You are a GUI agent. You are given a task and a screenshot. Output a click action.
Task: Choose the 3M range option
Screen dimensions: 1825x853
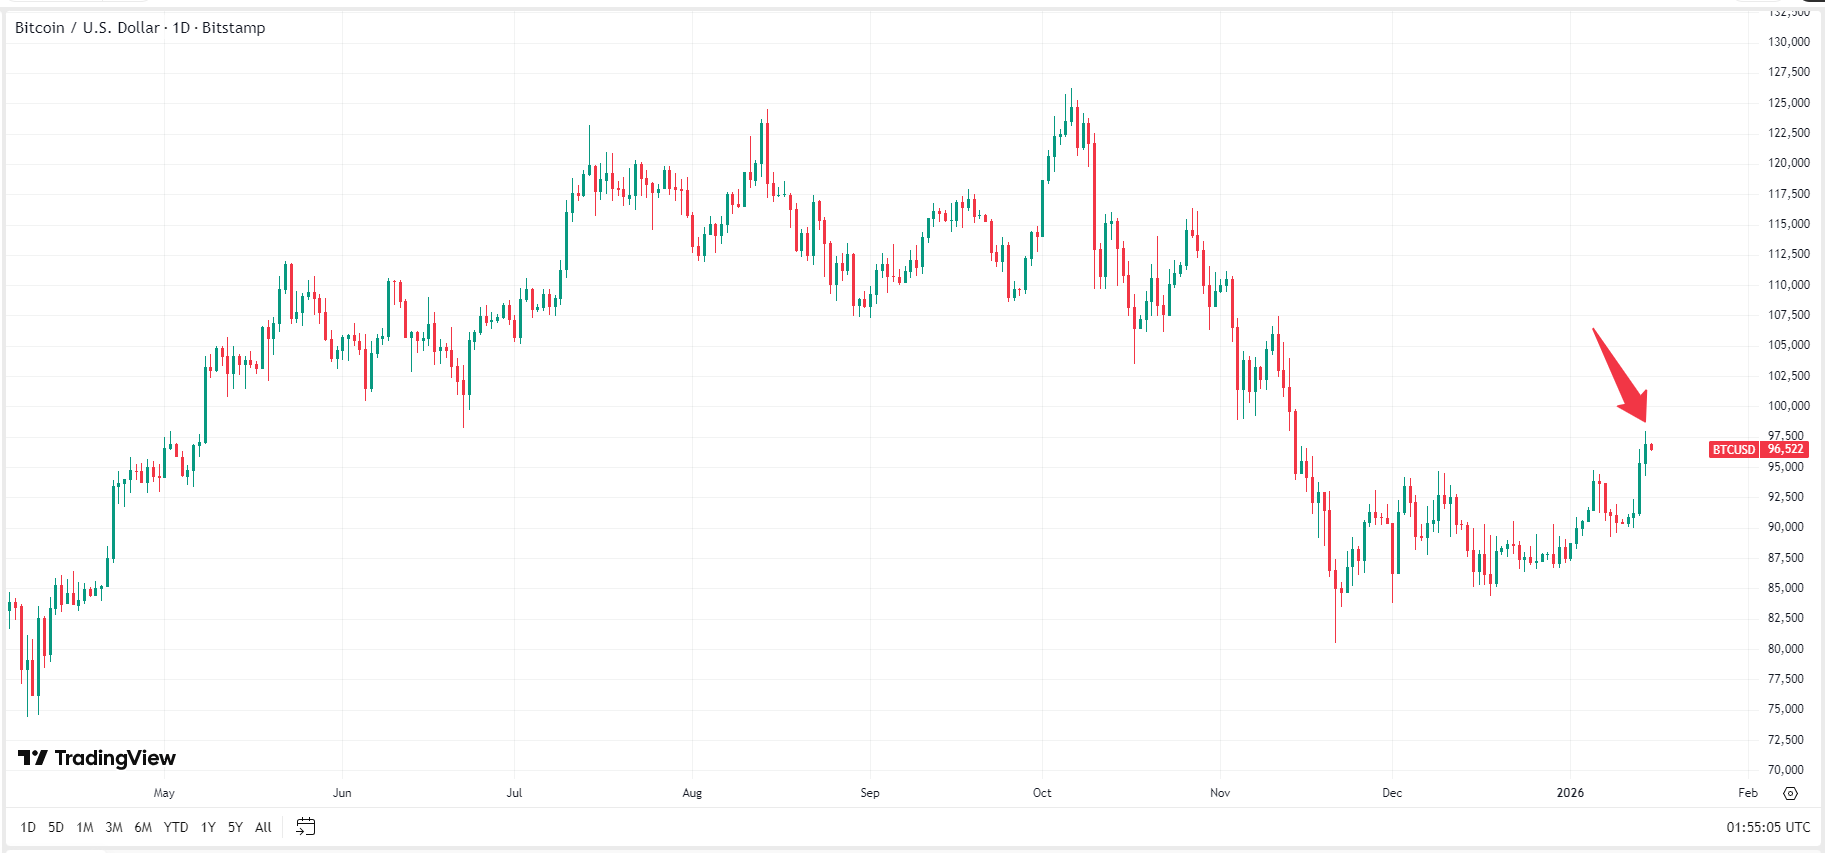(x=113, y=827)
